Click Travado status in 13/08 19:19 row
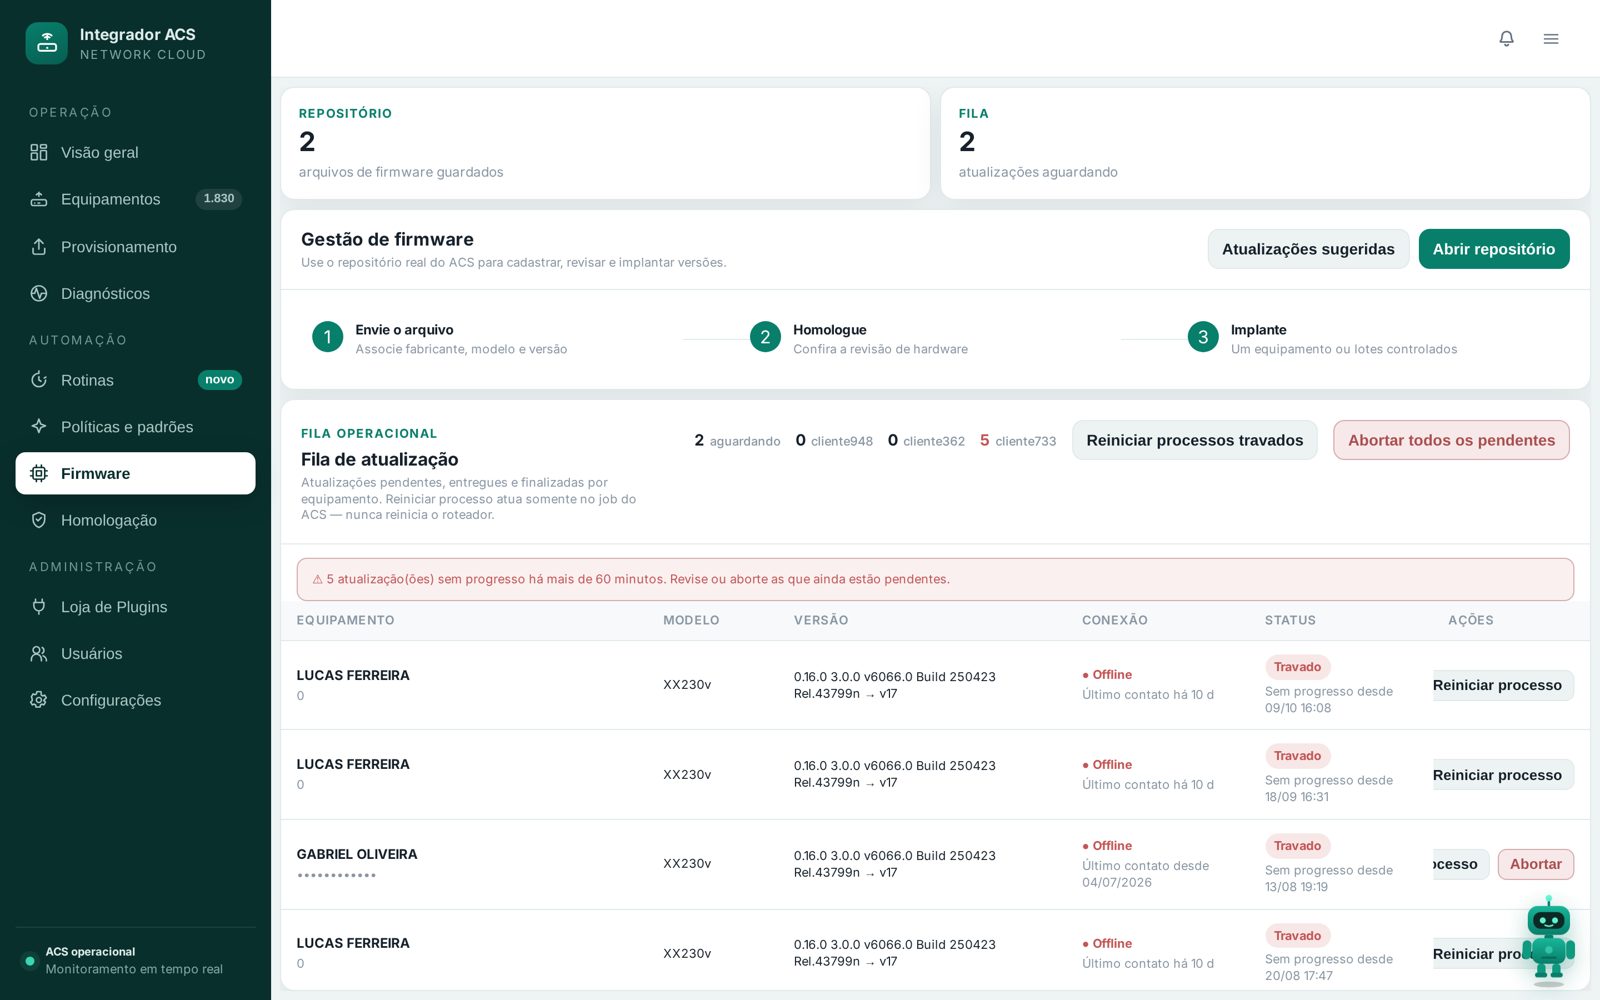1600x1000 pixels. tap(1297, 846)
